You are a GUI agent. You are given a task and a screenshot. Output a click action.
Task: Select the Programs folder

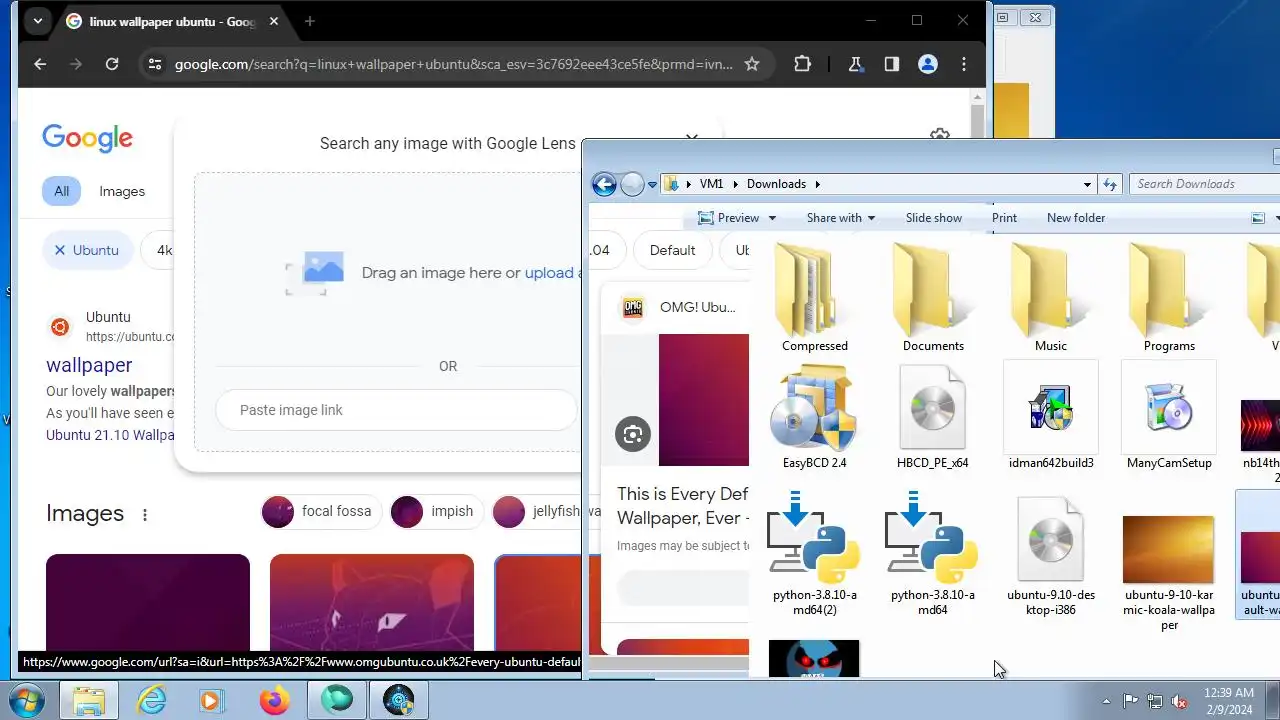1169,298
